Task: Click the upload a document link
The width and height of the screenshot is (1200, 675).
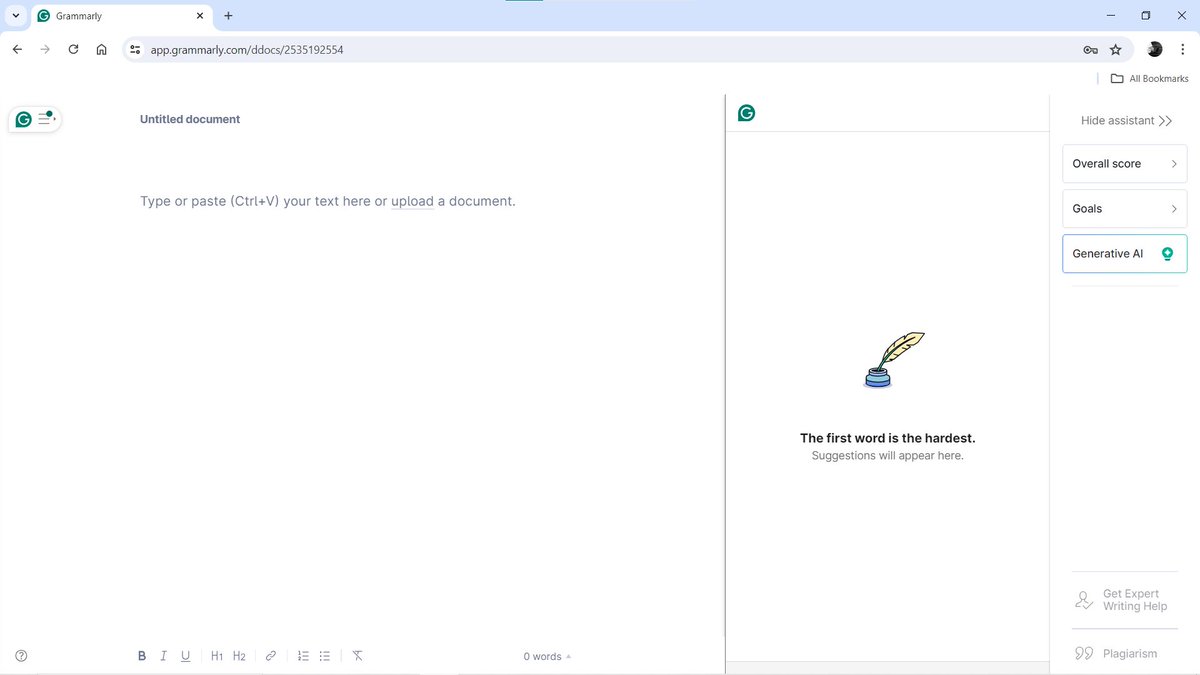Action: pos(412,201)
